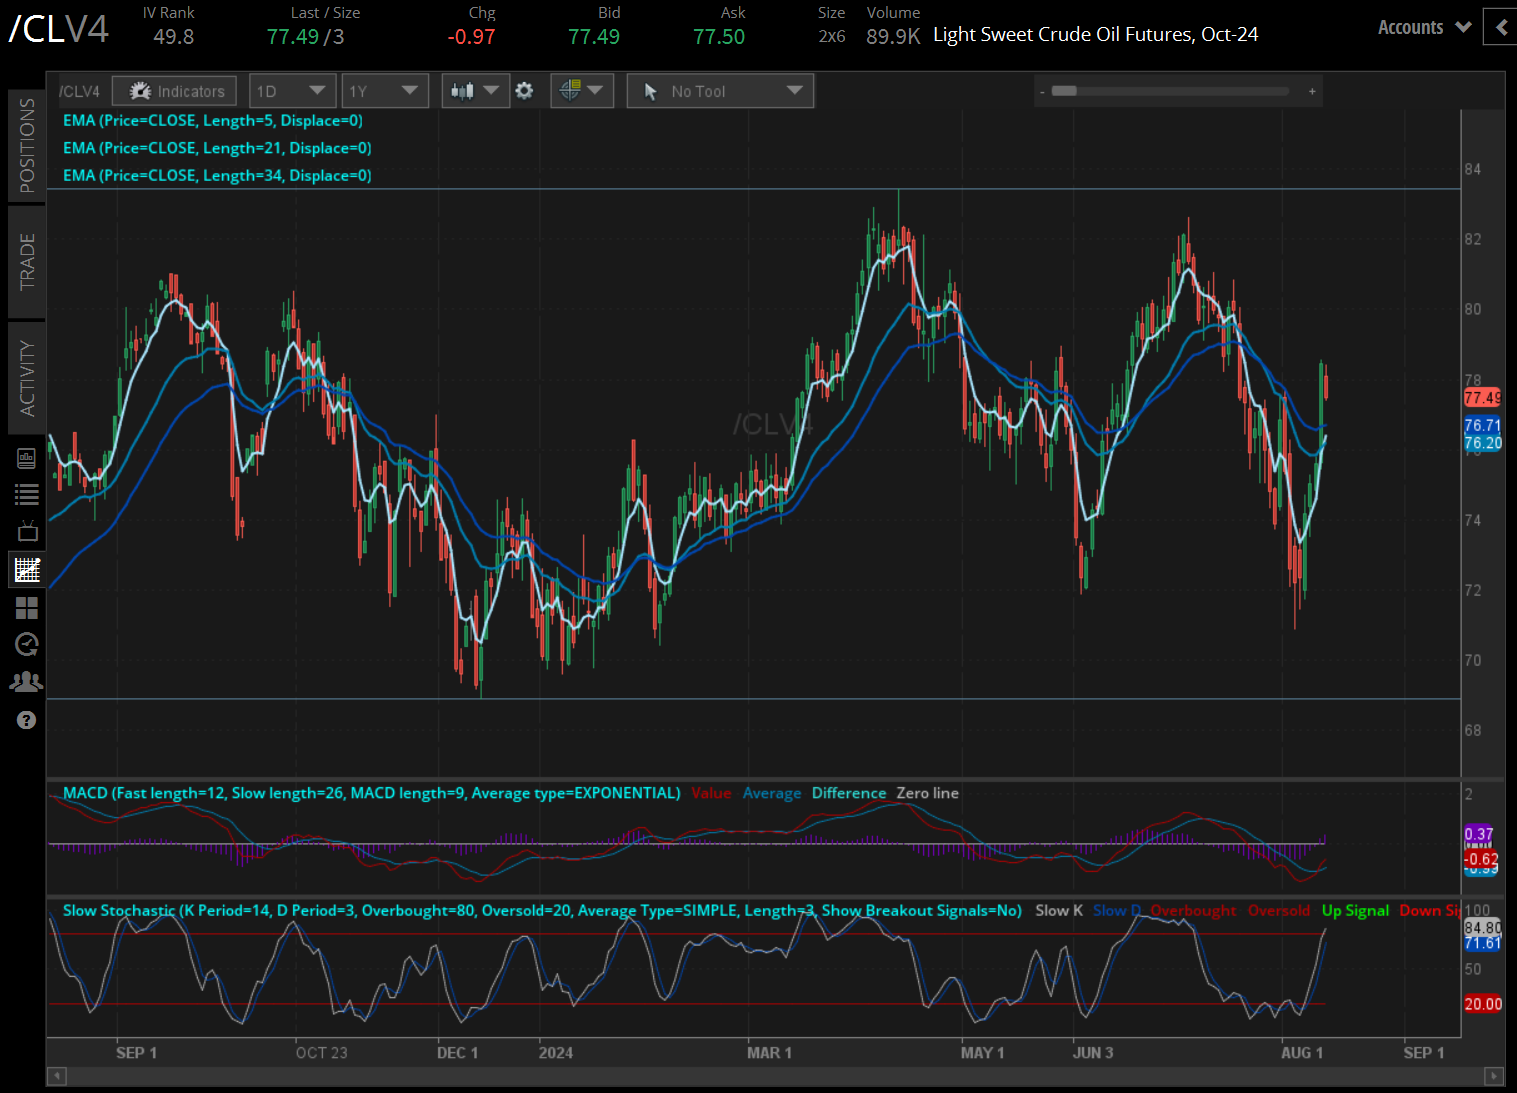Expand the No Tool drawing dropdown
This screenshot has width=1517, height=1093.
pos(719,90)
